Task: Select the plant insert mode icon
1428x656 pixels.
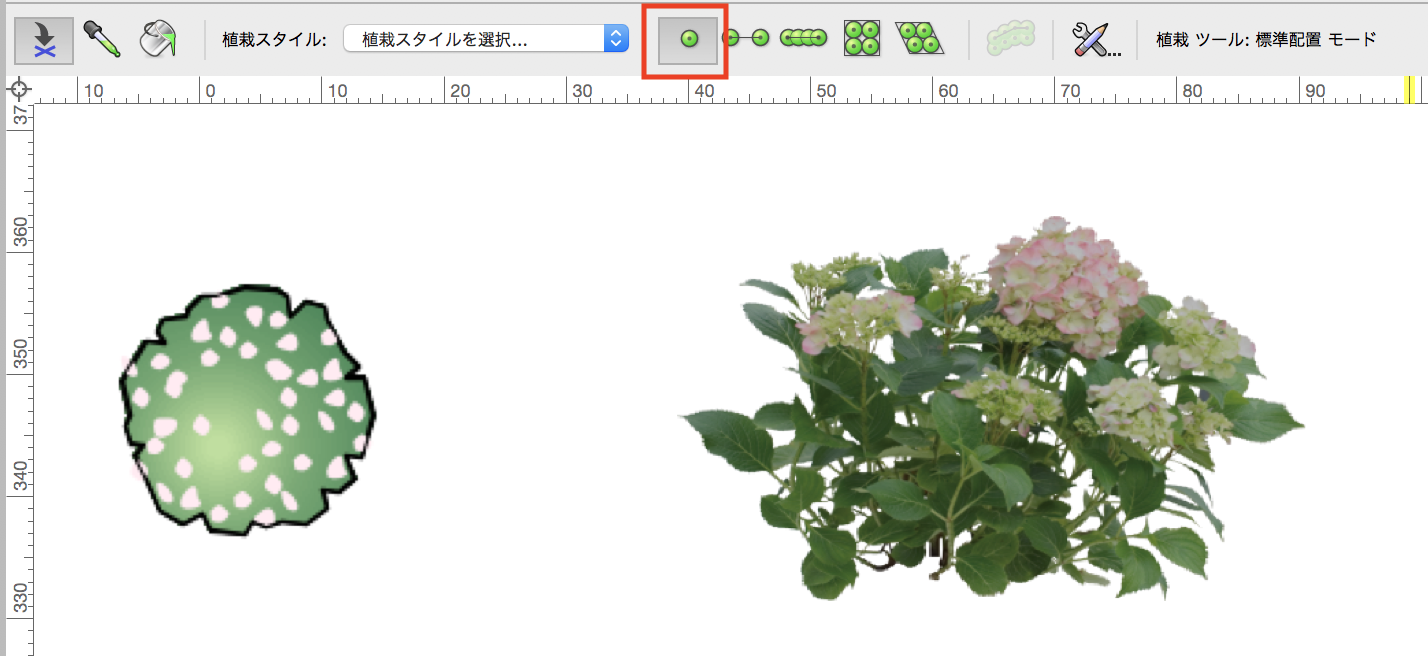Action: (x=43, y=40)
